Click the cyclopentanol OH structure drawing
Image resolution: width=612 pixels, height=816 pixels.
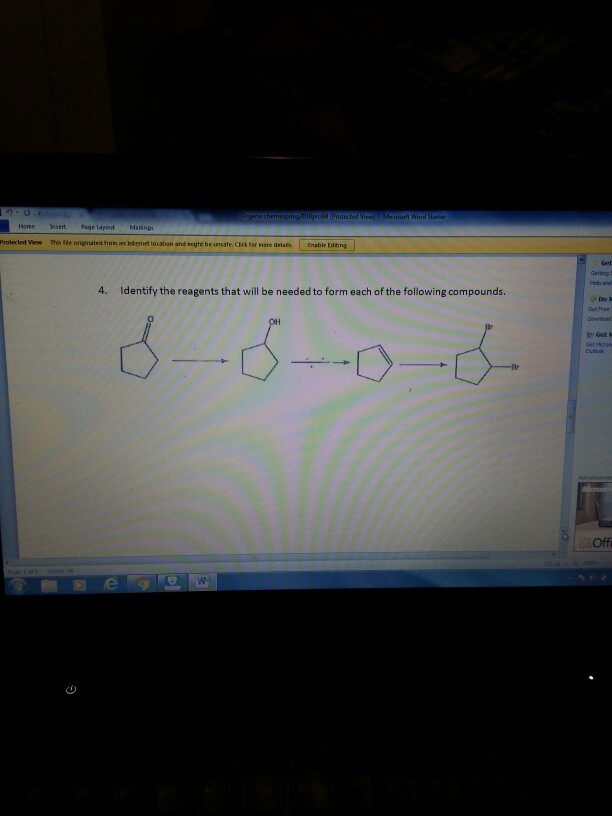pyautogui.click(x=261, y=348)
